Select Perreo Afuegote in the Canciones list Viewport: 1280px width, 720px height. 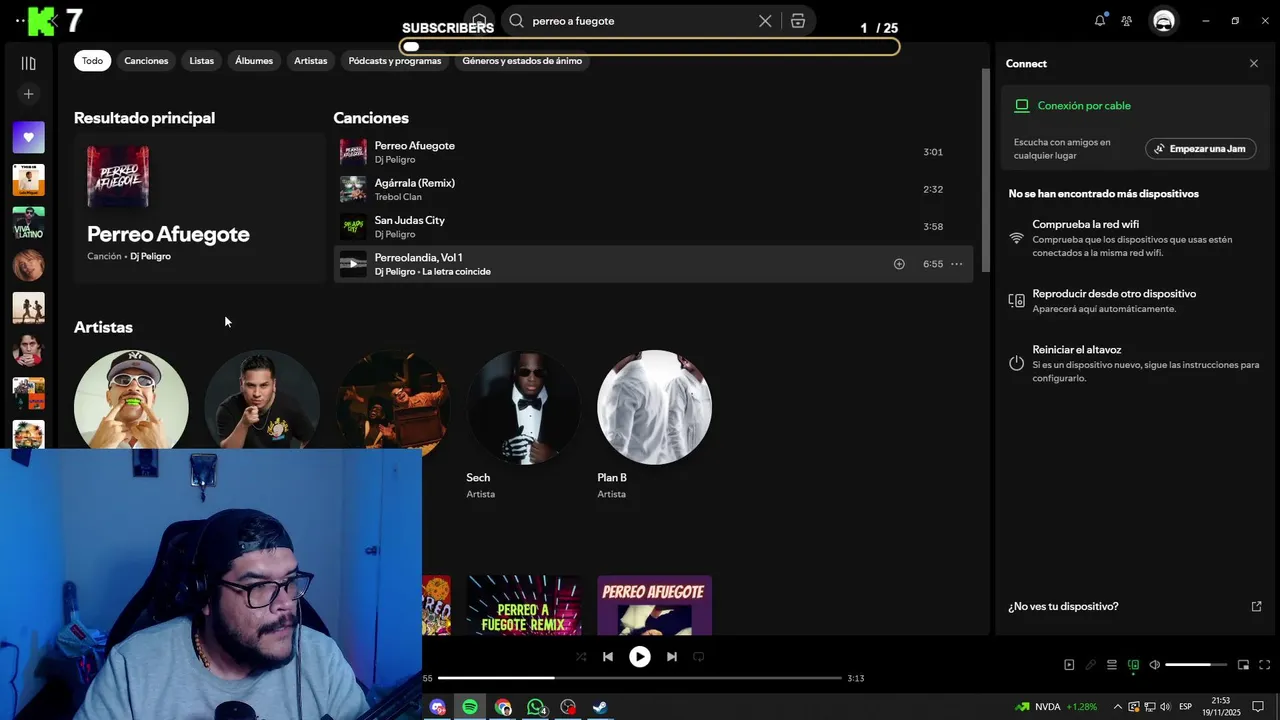(653, 152)
